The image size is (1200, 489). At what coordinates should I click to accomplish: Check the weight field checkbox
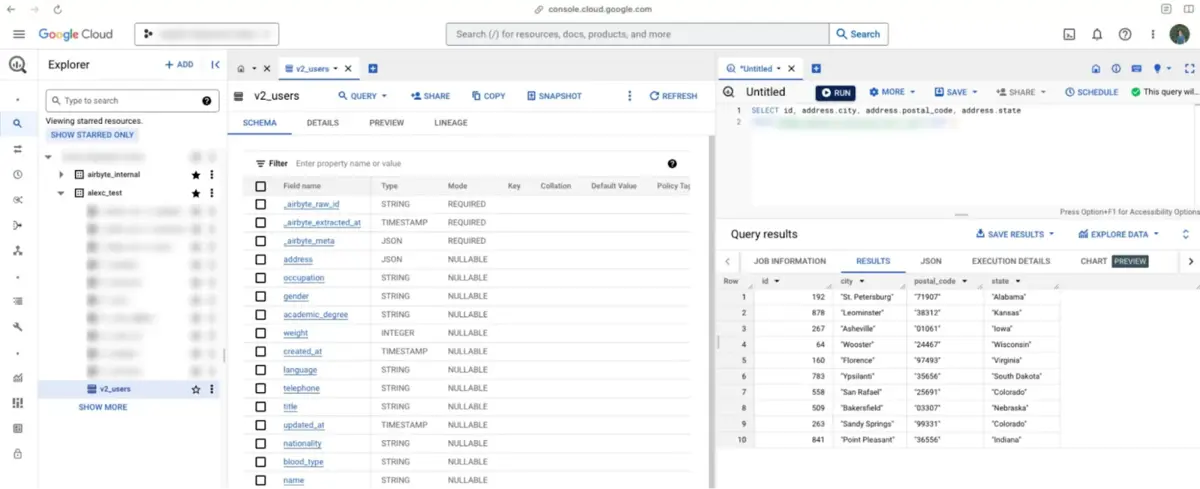click(x=261, y=333)
